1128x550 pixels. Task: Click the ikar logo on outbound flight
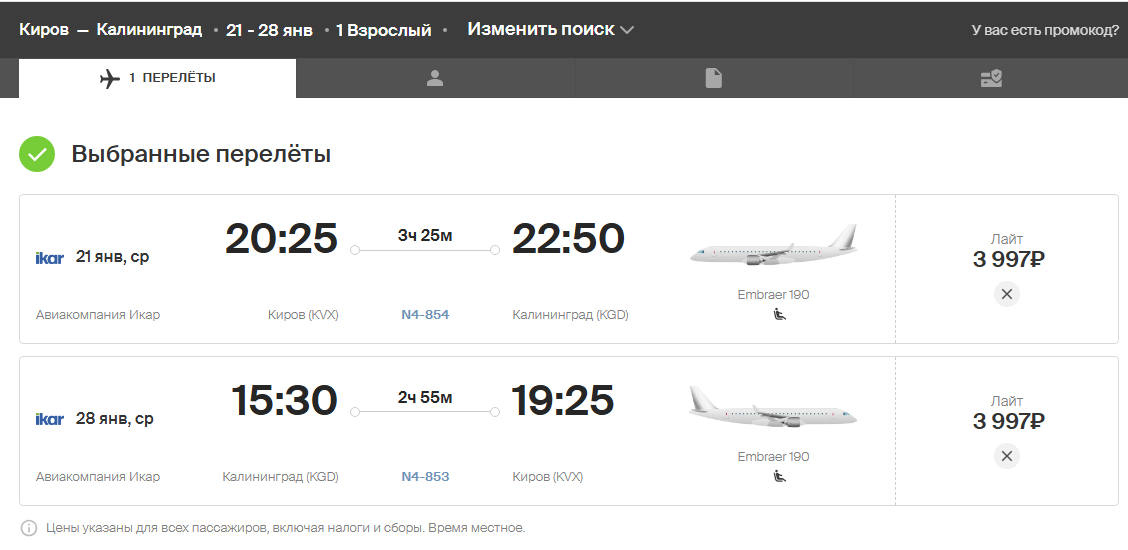coord(50,257)
